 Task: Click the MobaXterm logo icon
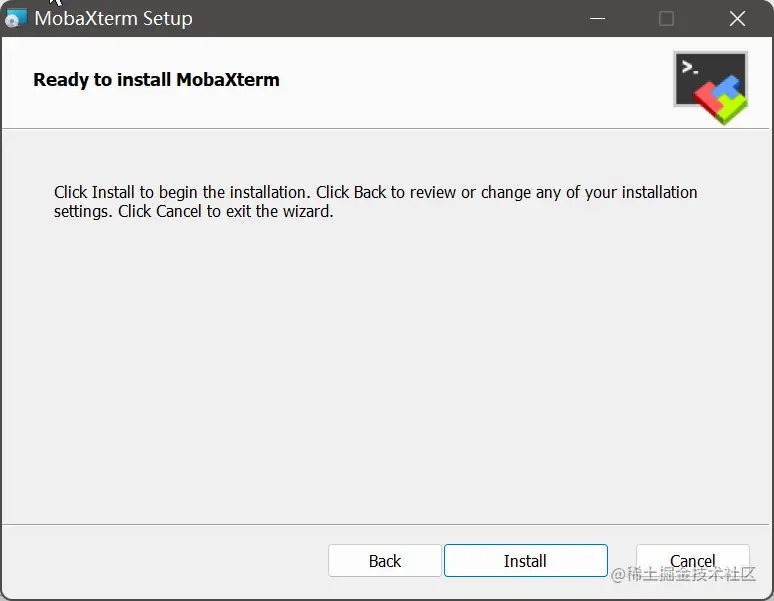[711, 88]
